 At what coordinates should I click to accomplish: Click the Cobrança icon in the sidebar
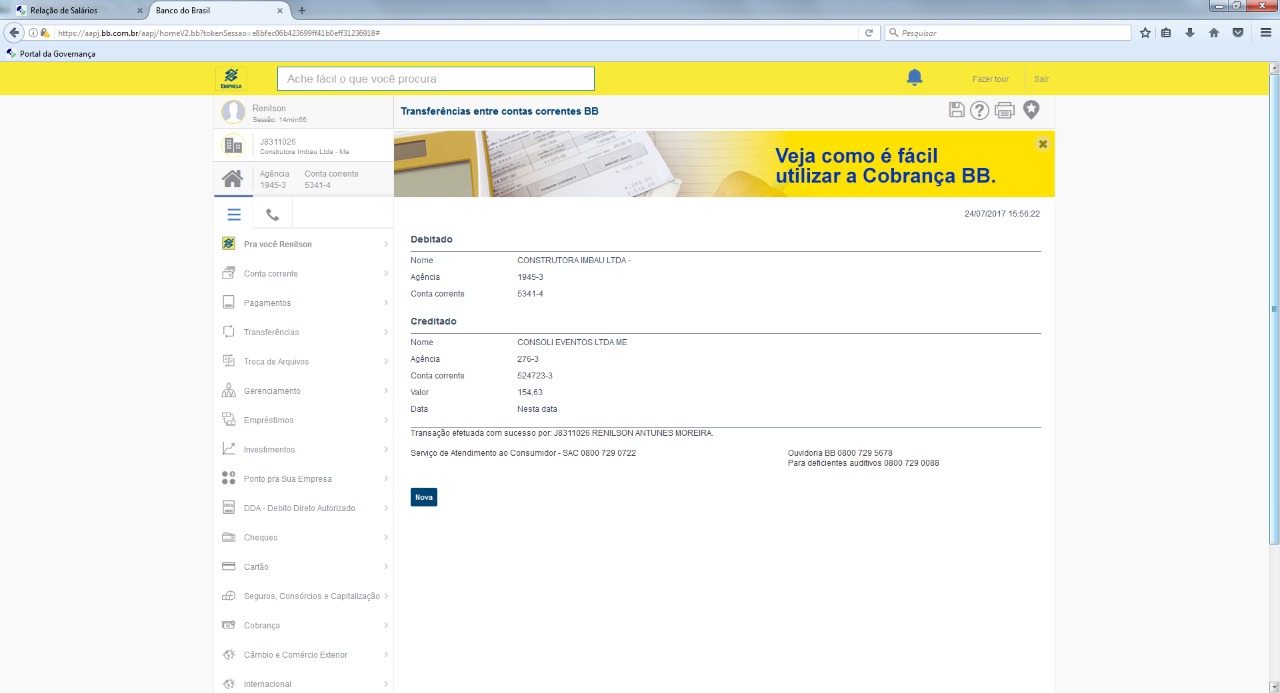point(228,625)
